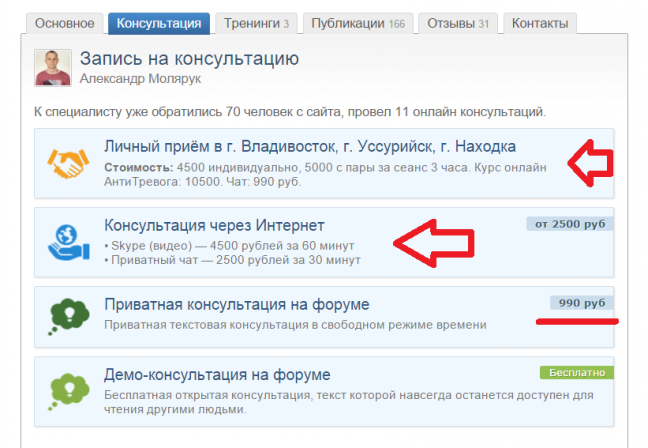Click the globe-in-hand Internet consultation icon
Screen dimensions: 648x448
(x=65, y=241)
